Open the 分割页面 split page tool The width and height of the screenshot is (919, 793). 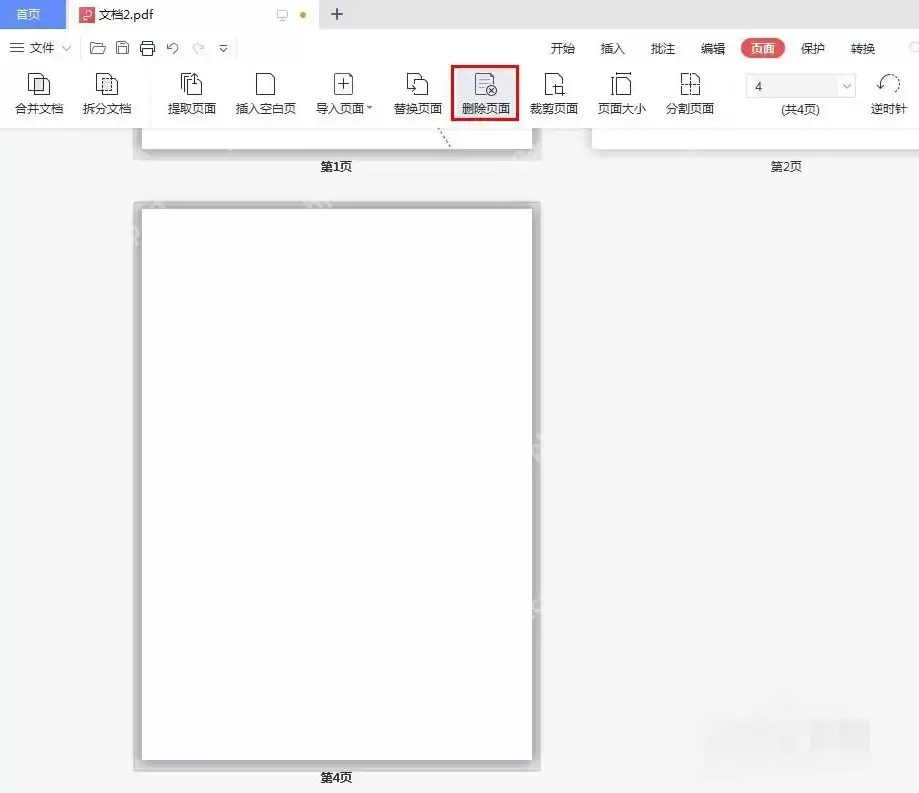point(690,92)
